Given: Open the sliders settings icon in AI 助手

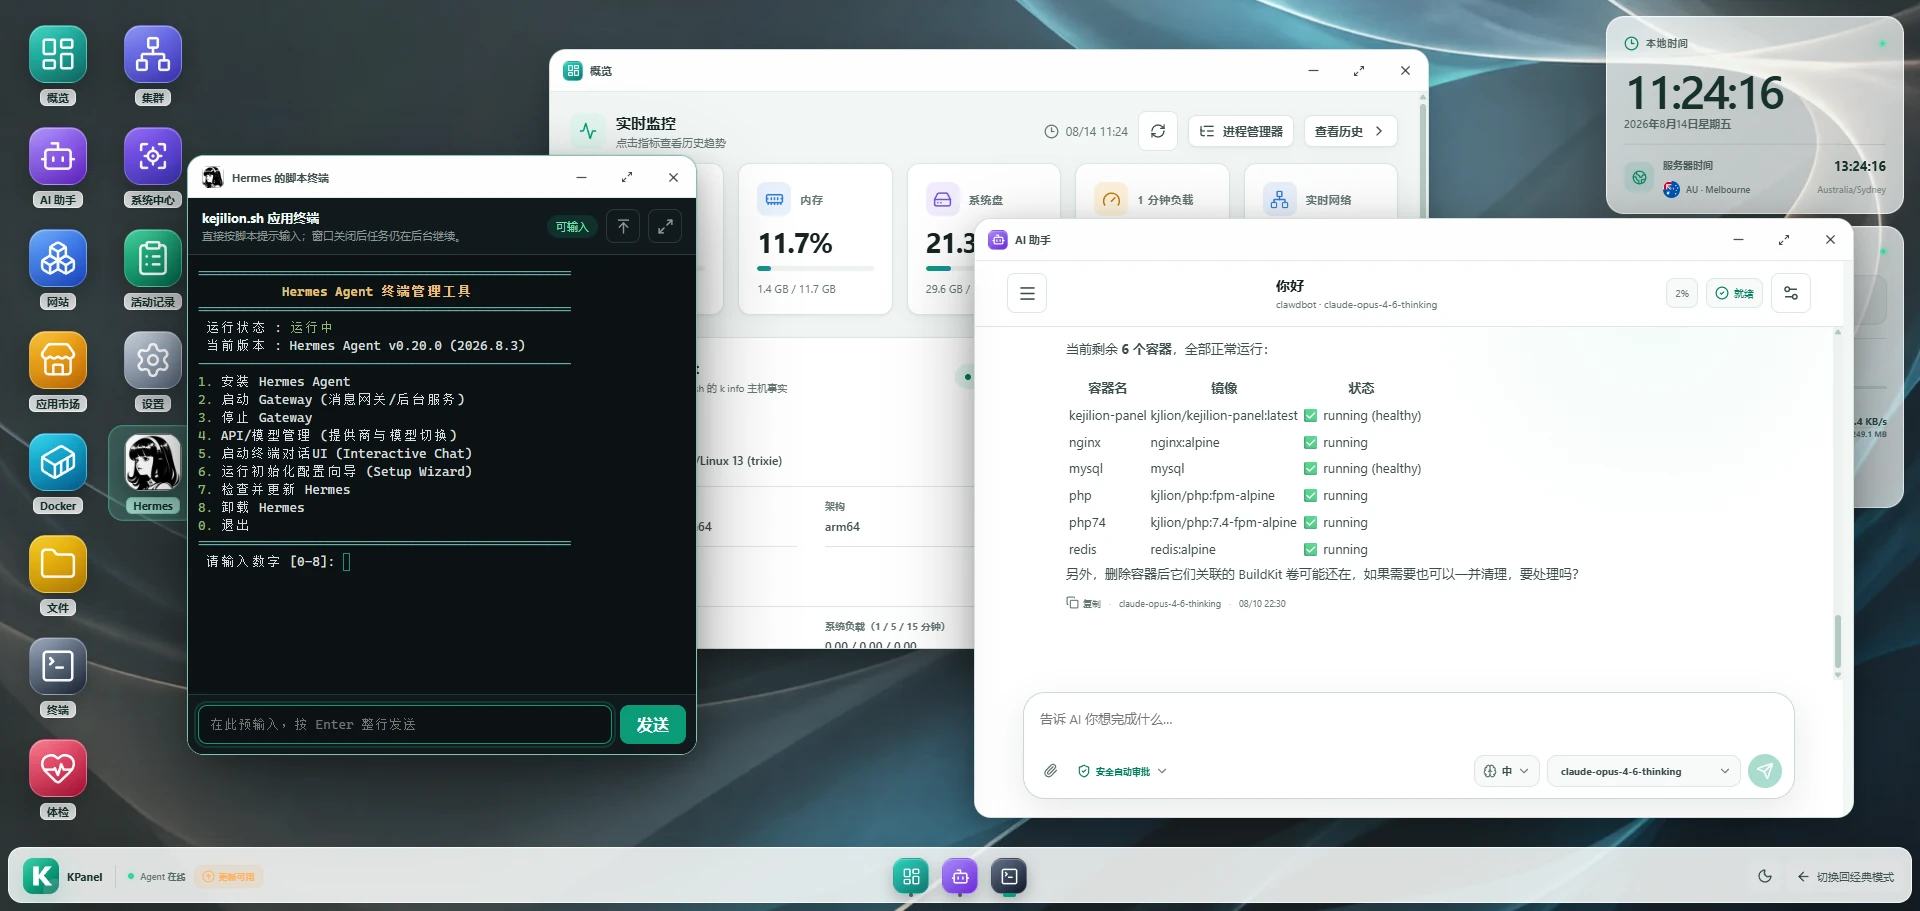Looking at the screenshot, I should (x=1791, y=293).
